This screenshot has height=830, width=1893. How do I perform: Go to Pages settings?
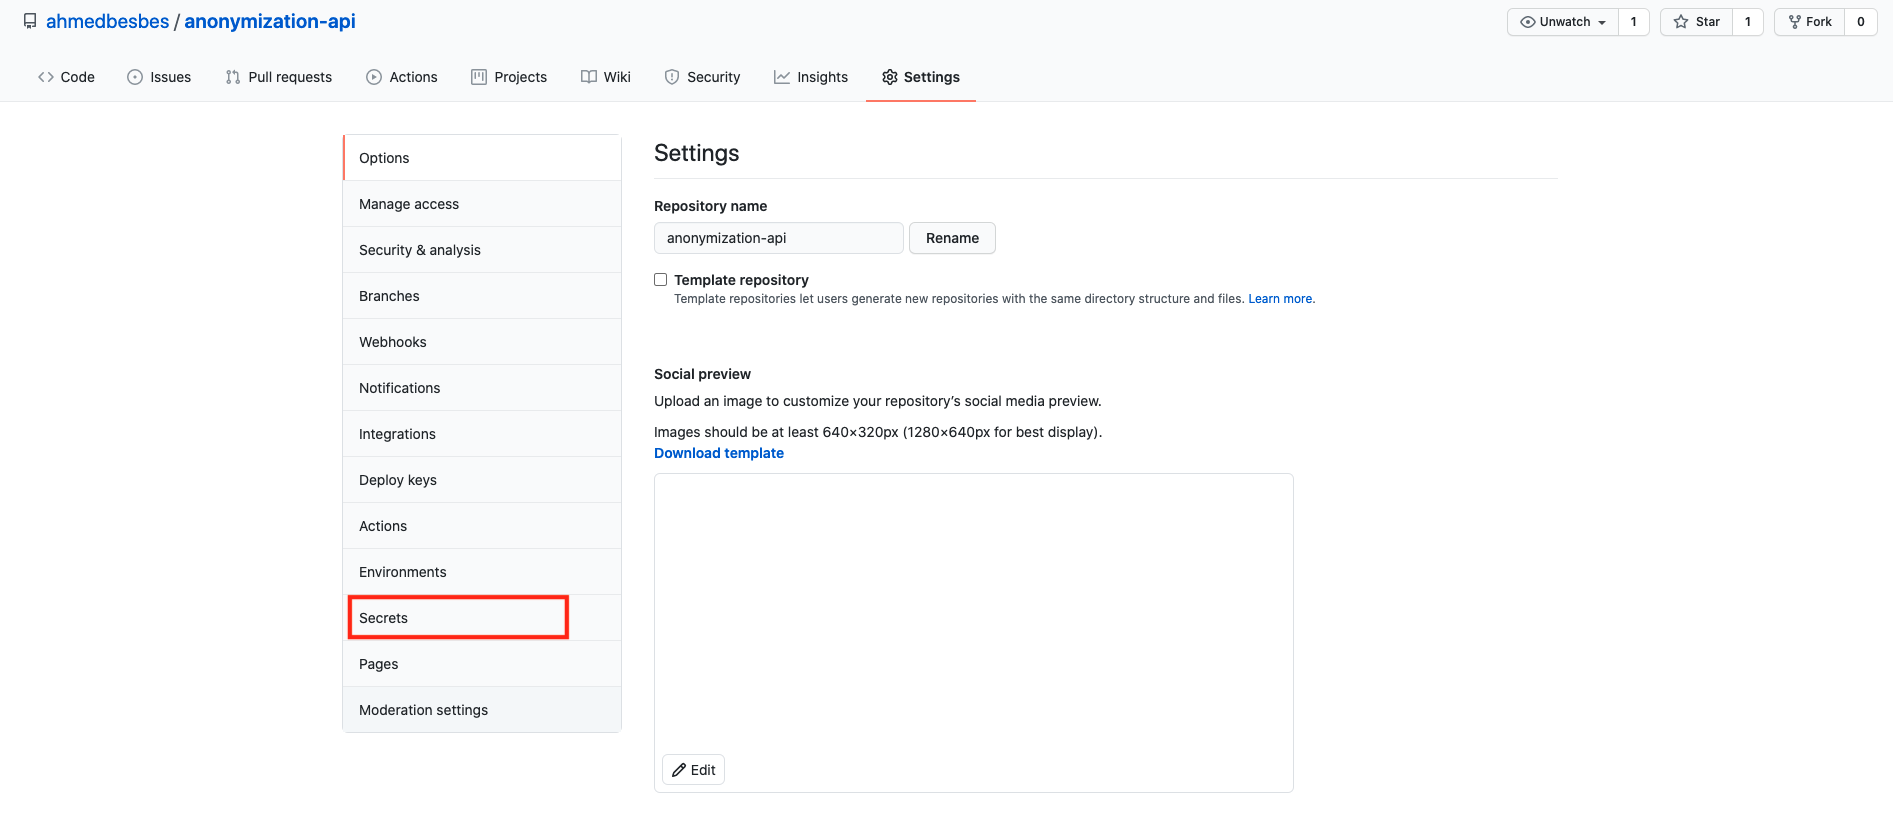[482, 664]
